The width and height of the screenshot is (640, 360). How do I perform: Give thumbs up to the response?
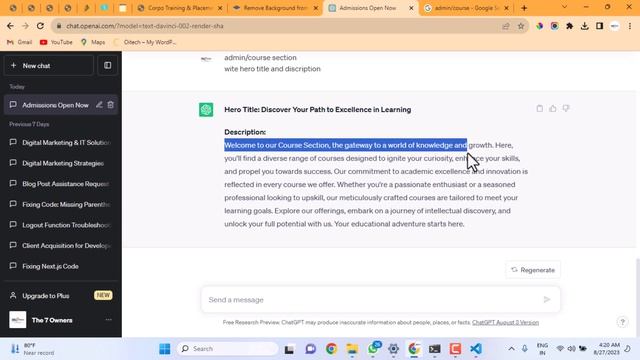(x=553, y=109)
